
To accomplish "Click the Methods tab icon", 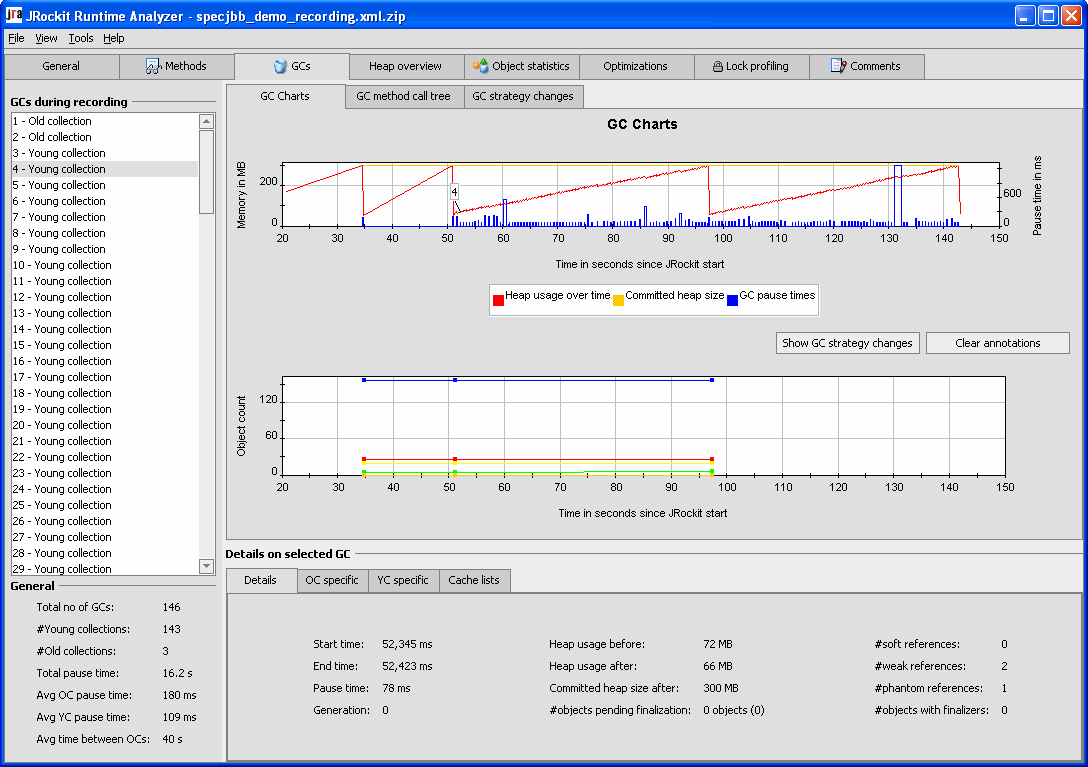I will (153, 66).
